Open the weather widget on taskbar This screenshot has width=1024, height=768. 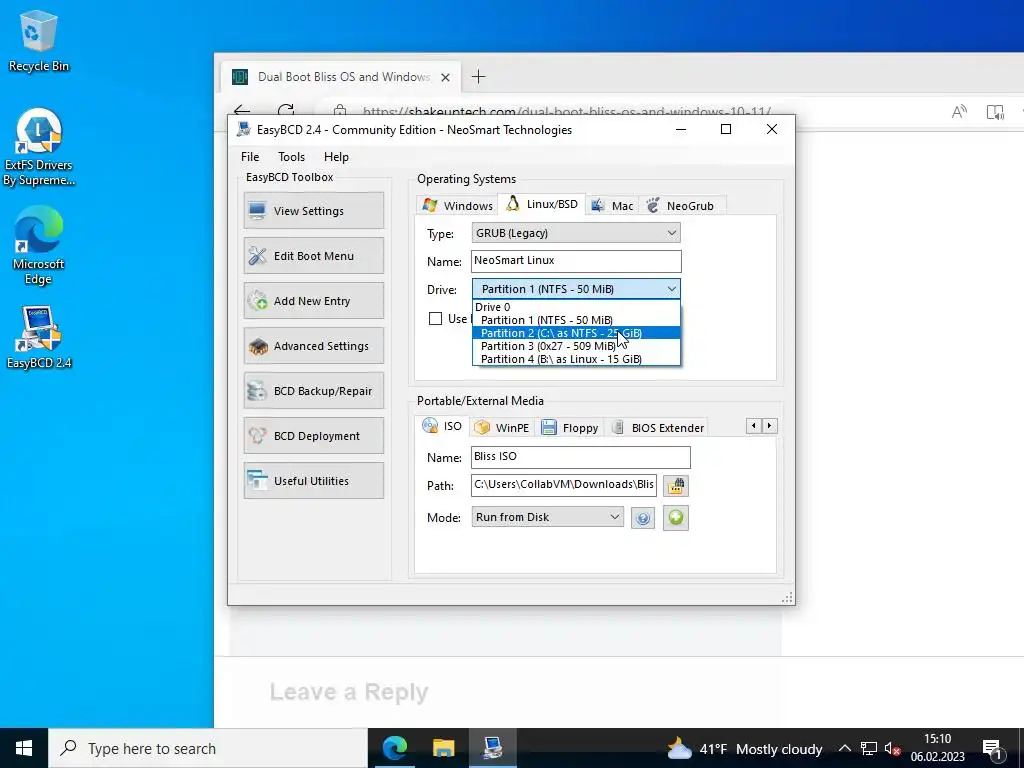(x=744, y=748)
